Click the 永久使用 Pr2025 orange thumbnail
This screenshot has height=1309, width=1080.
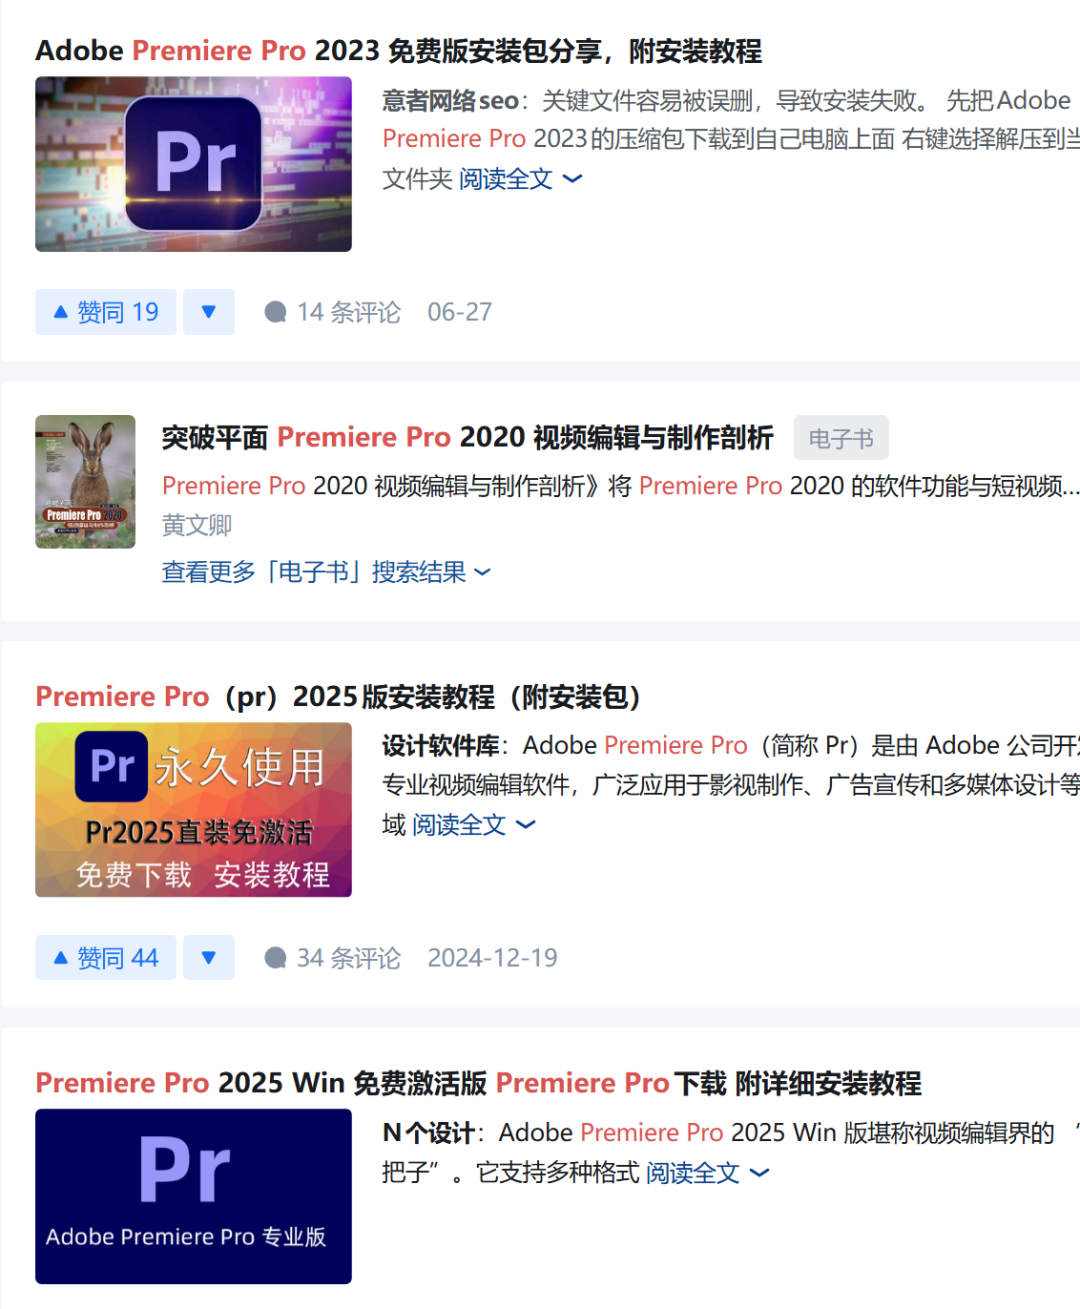tap(193, 810)
